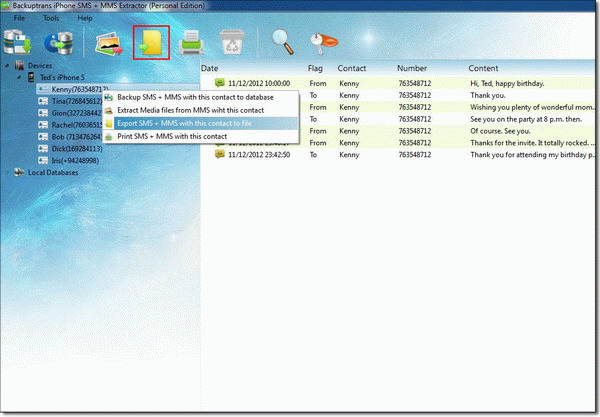Expand the Local Databases node
The height and width of the screenshot is (417, 600).
pos(7,172)
